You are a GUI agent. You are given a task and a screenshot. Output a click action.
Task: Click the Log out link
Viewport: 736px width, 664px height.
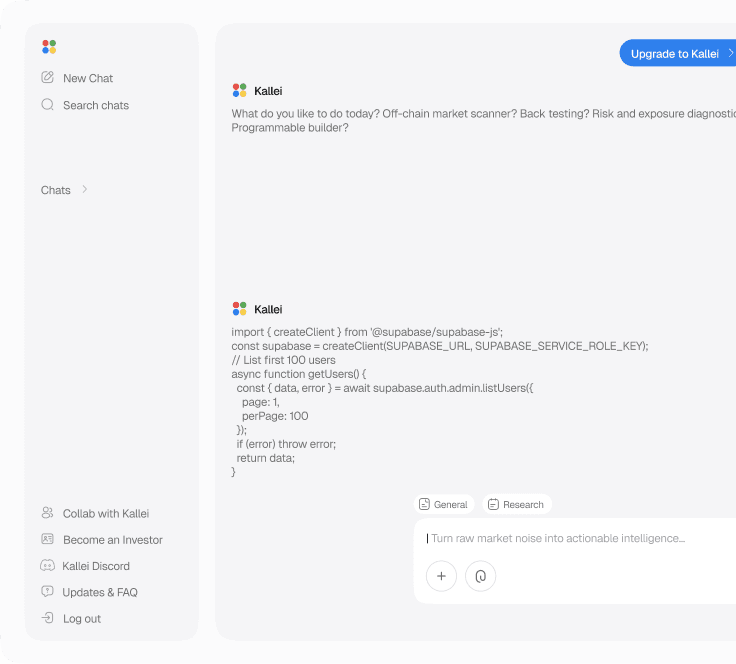[x=82, y=619]
